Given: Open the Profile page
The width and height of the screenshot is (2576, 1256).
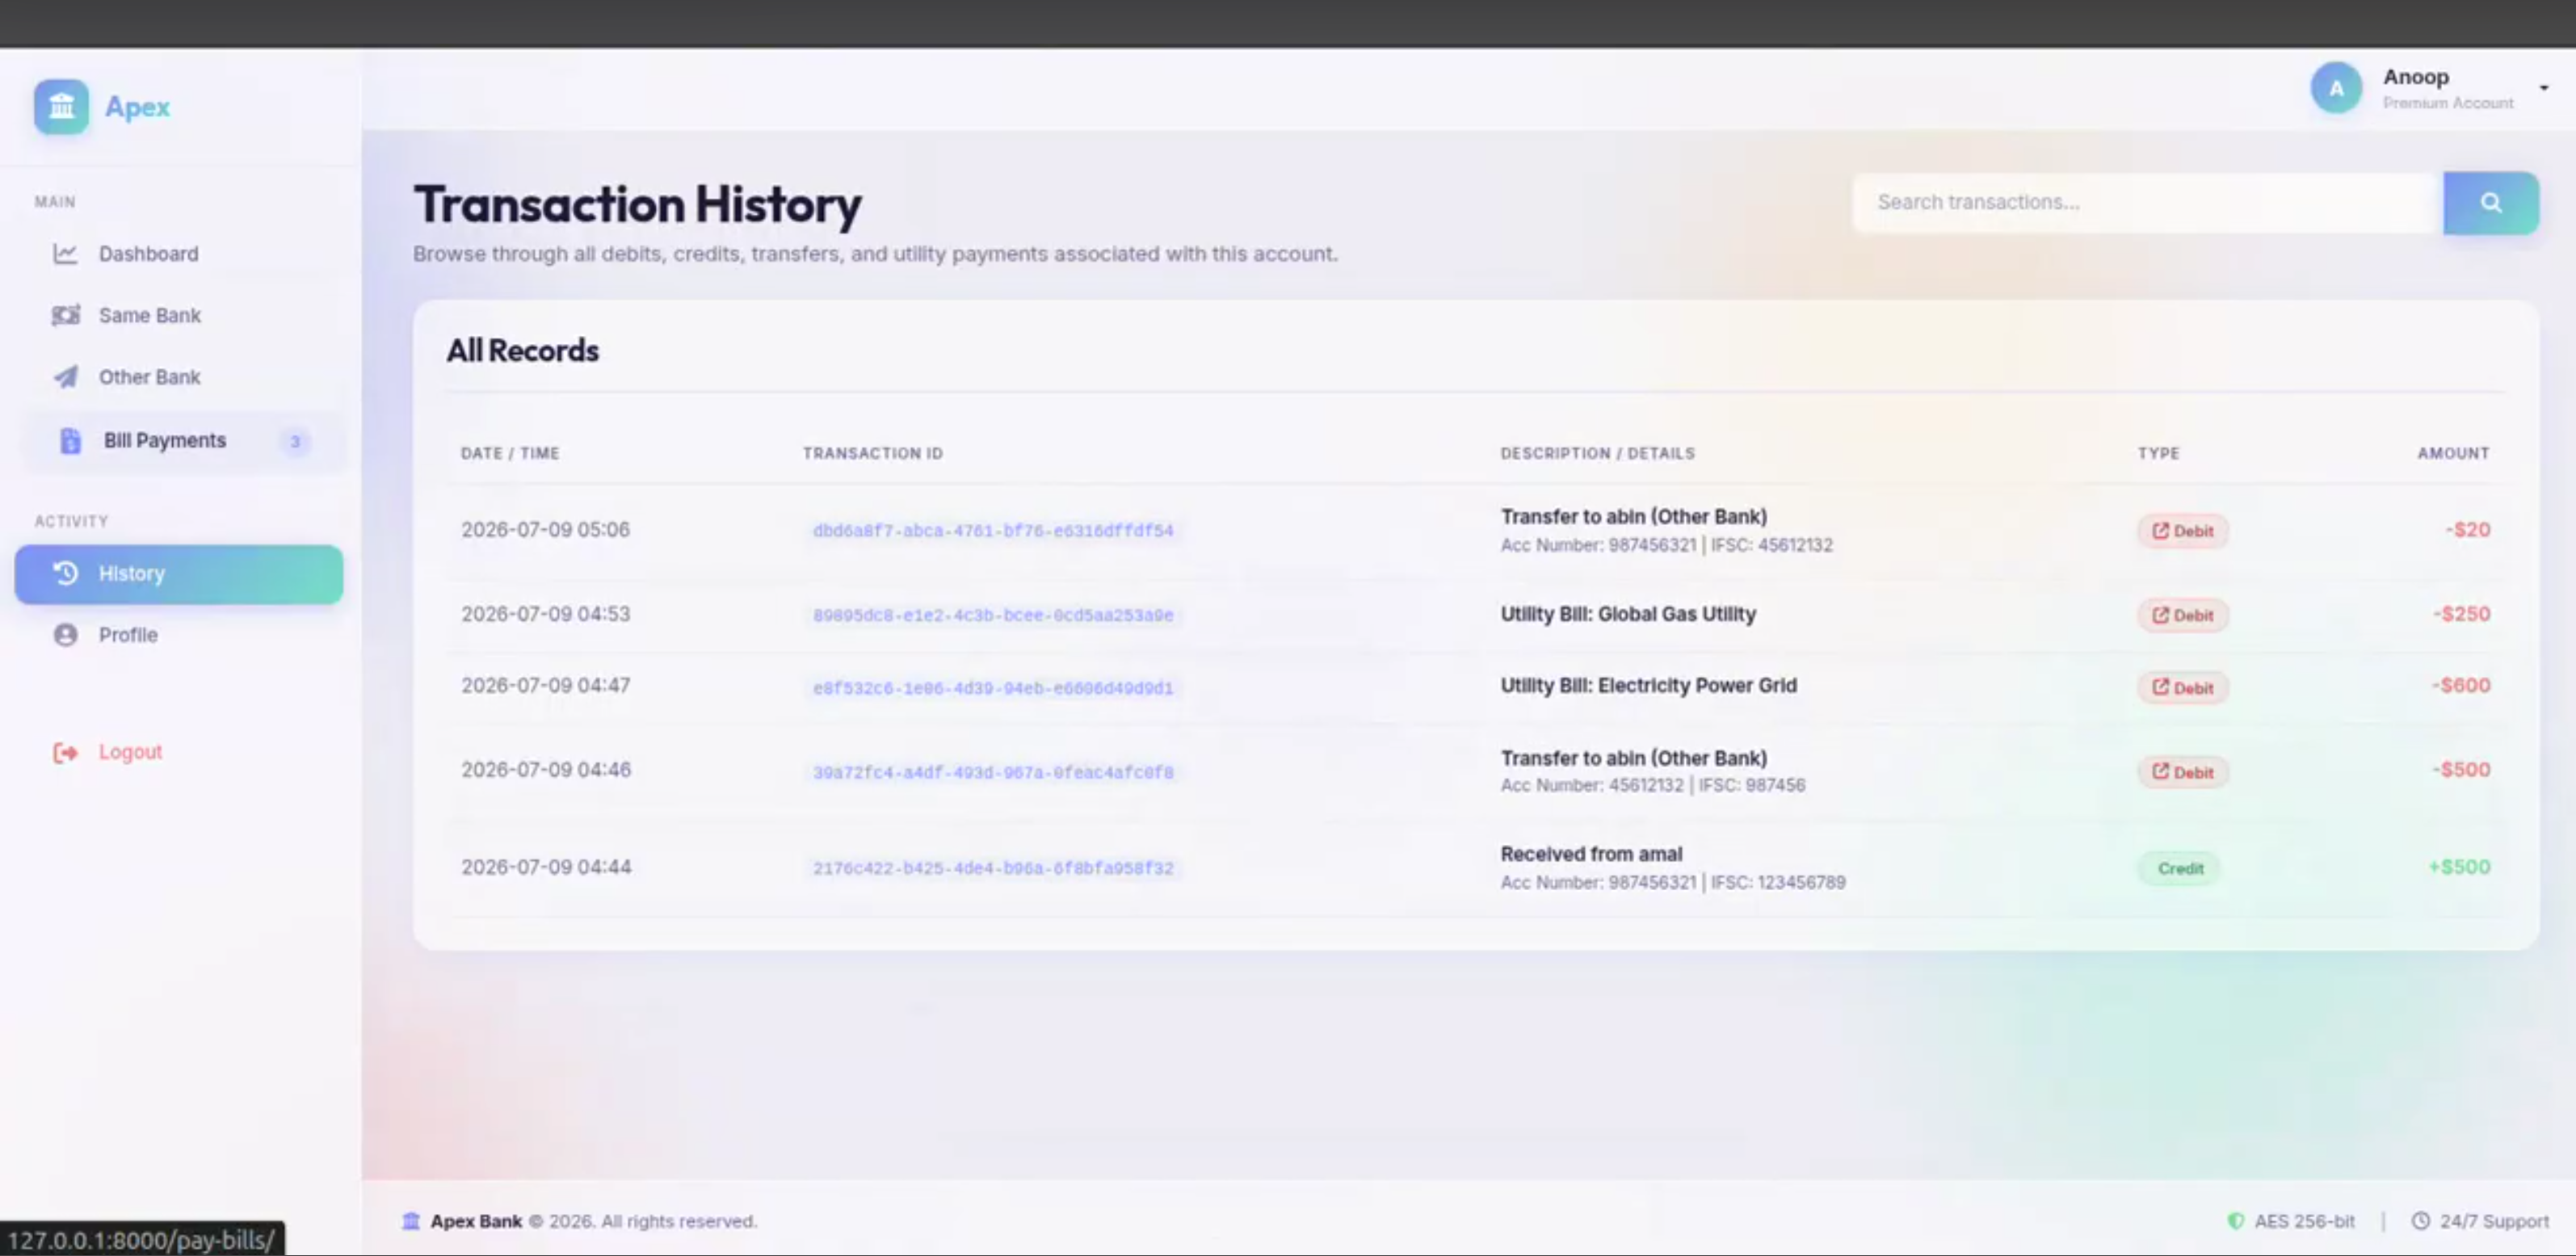Looking at the screenshot, I should [179, 635].
